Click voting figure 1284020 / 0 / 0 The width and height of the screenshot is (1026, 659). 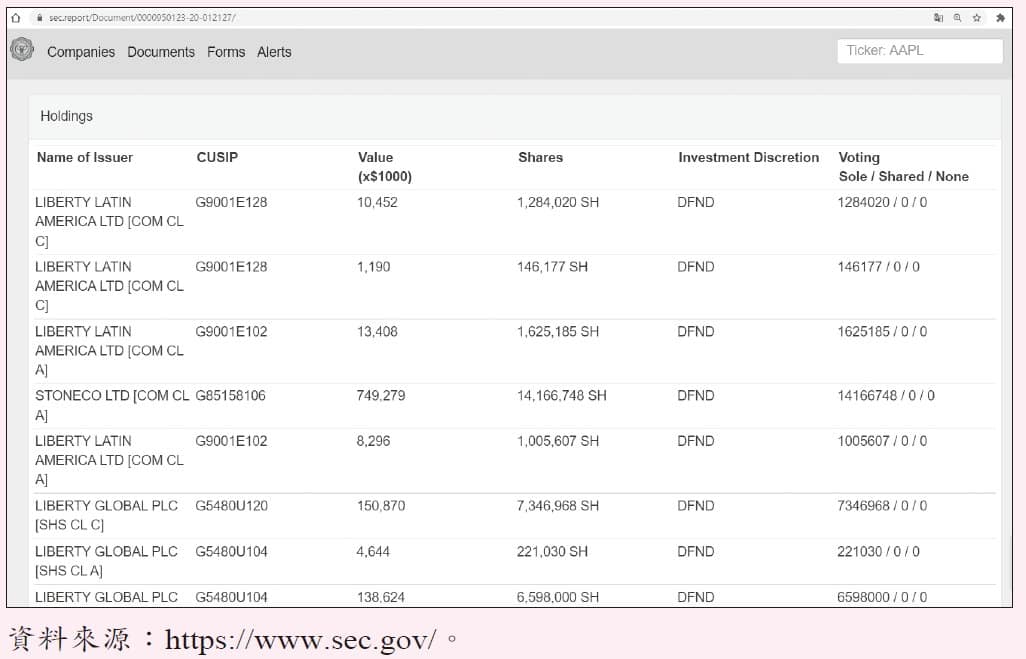pos(882,202)
